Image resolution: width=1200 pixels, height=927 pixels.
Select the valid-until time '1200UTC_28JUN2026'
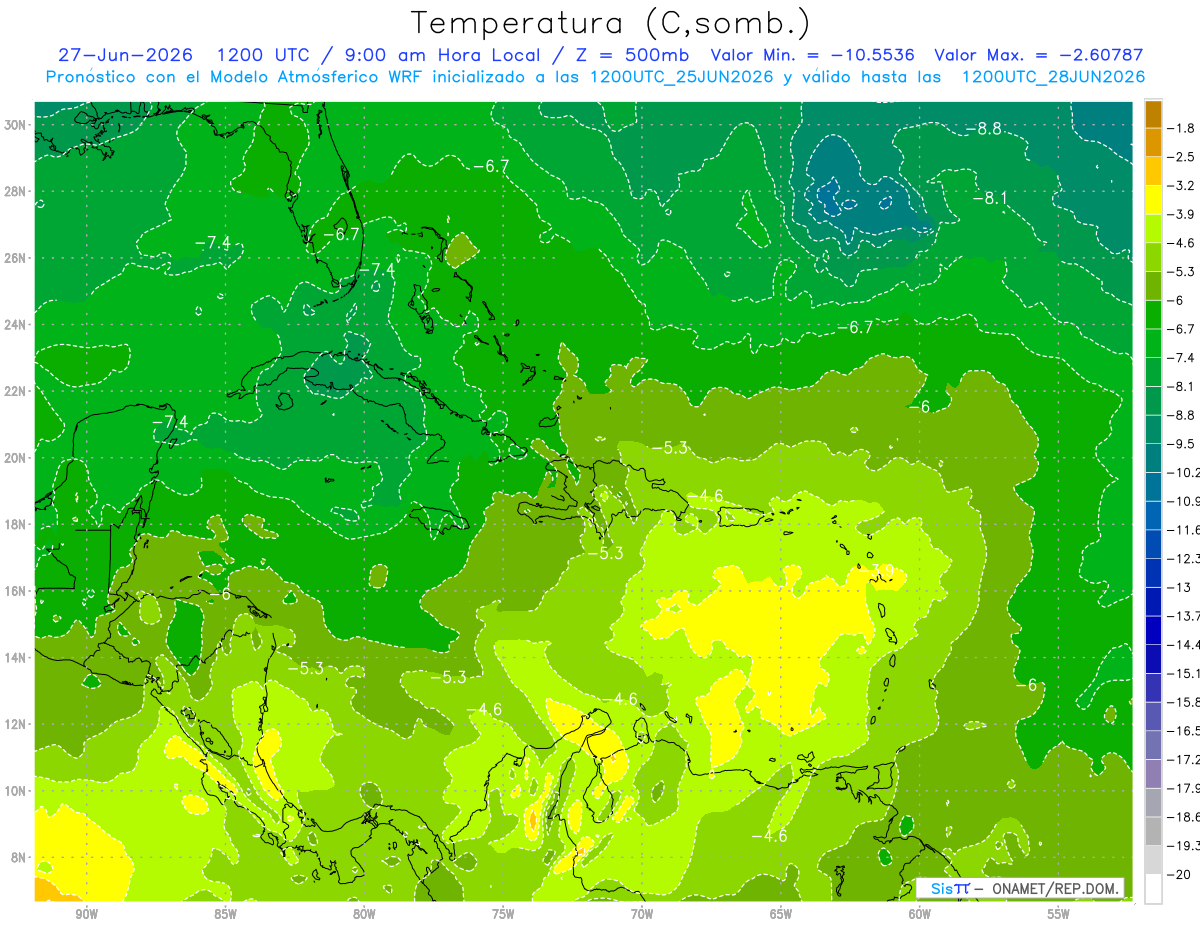point(1053,77)
